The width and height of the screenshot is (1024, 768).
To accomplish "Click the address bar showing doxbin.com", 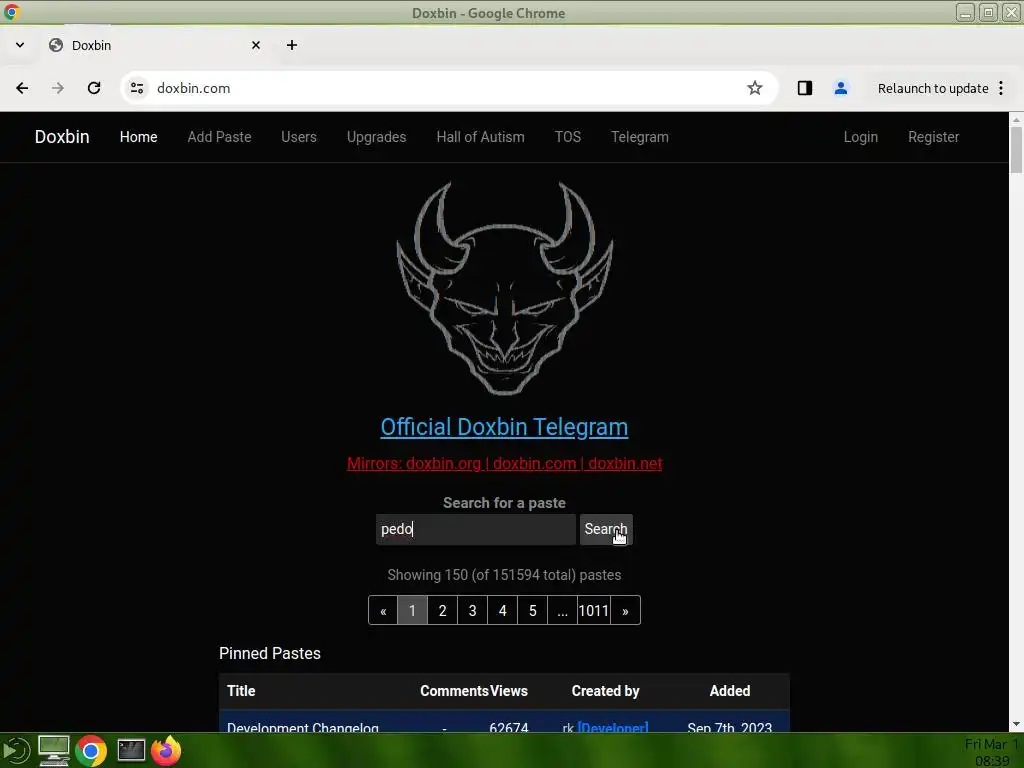I will [451, 88].
